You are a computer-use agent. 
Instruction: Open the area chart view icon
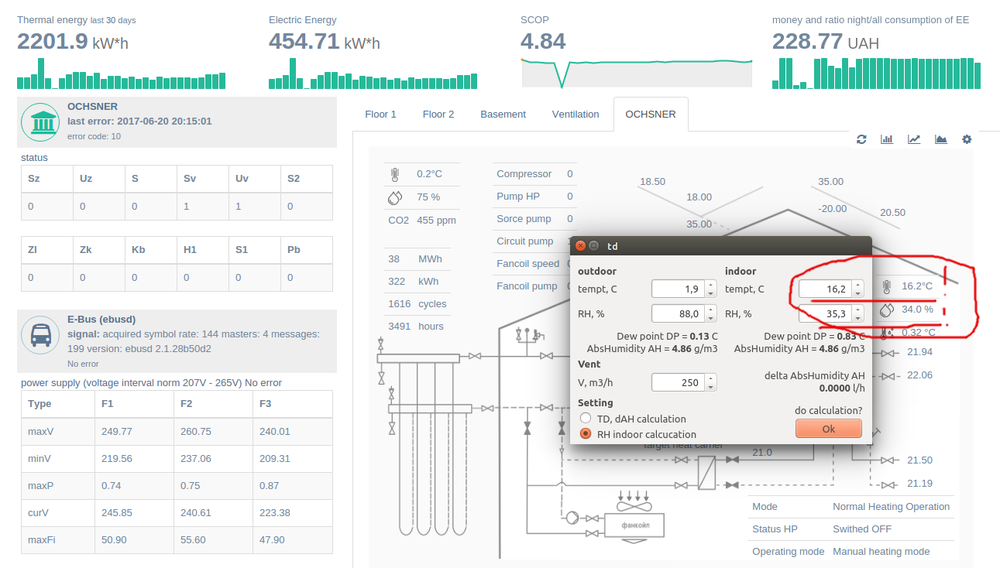click(x=940, y=140)
